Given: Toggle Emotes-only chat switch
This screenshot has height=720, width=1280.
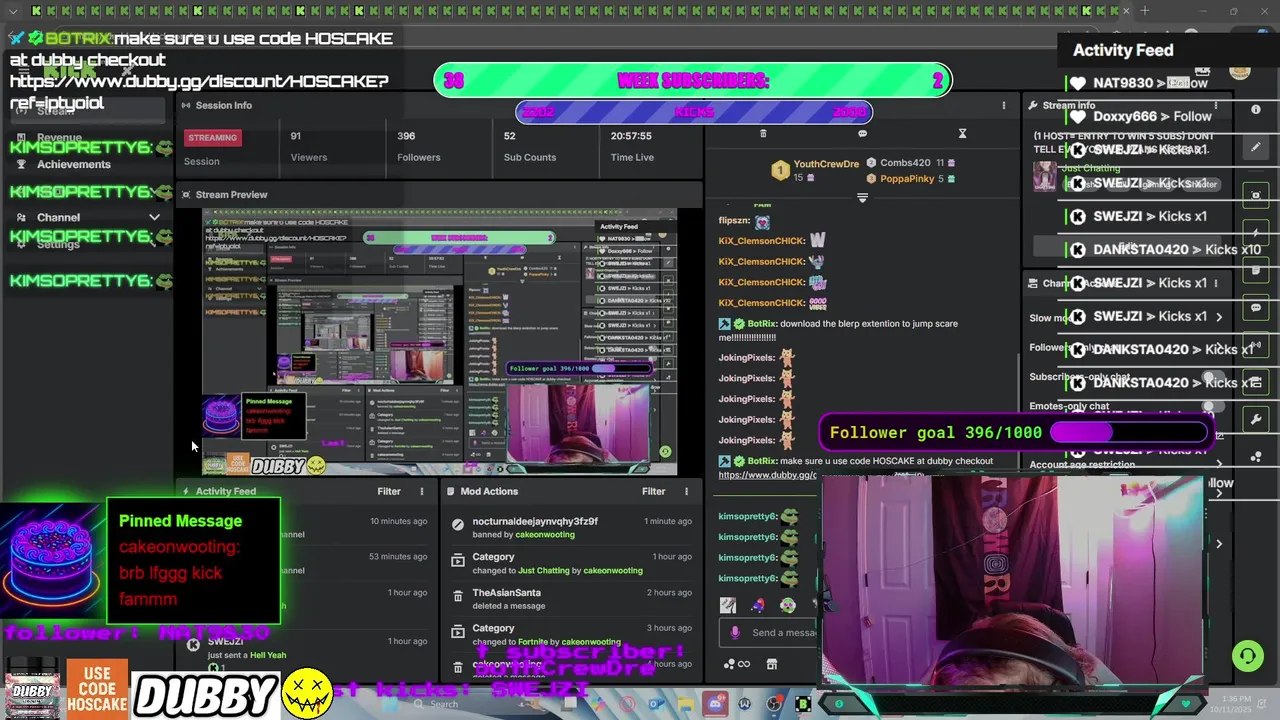Looking at the screenshot, I should point(1211,407).
